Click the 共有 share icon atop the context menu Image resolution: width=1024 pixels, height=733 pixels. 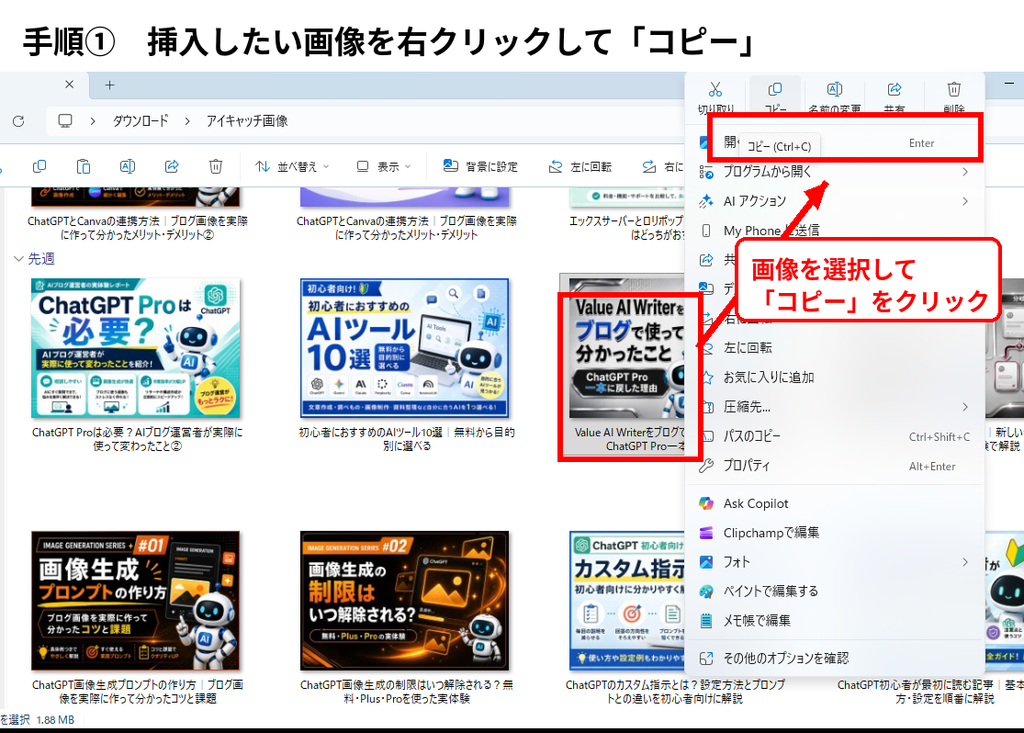coord(894,89)
